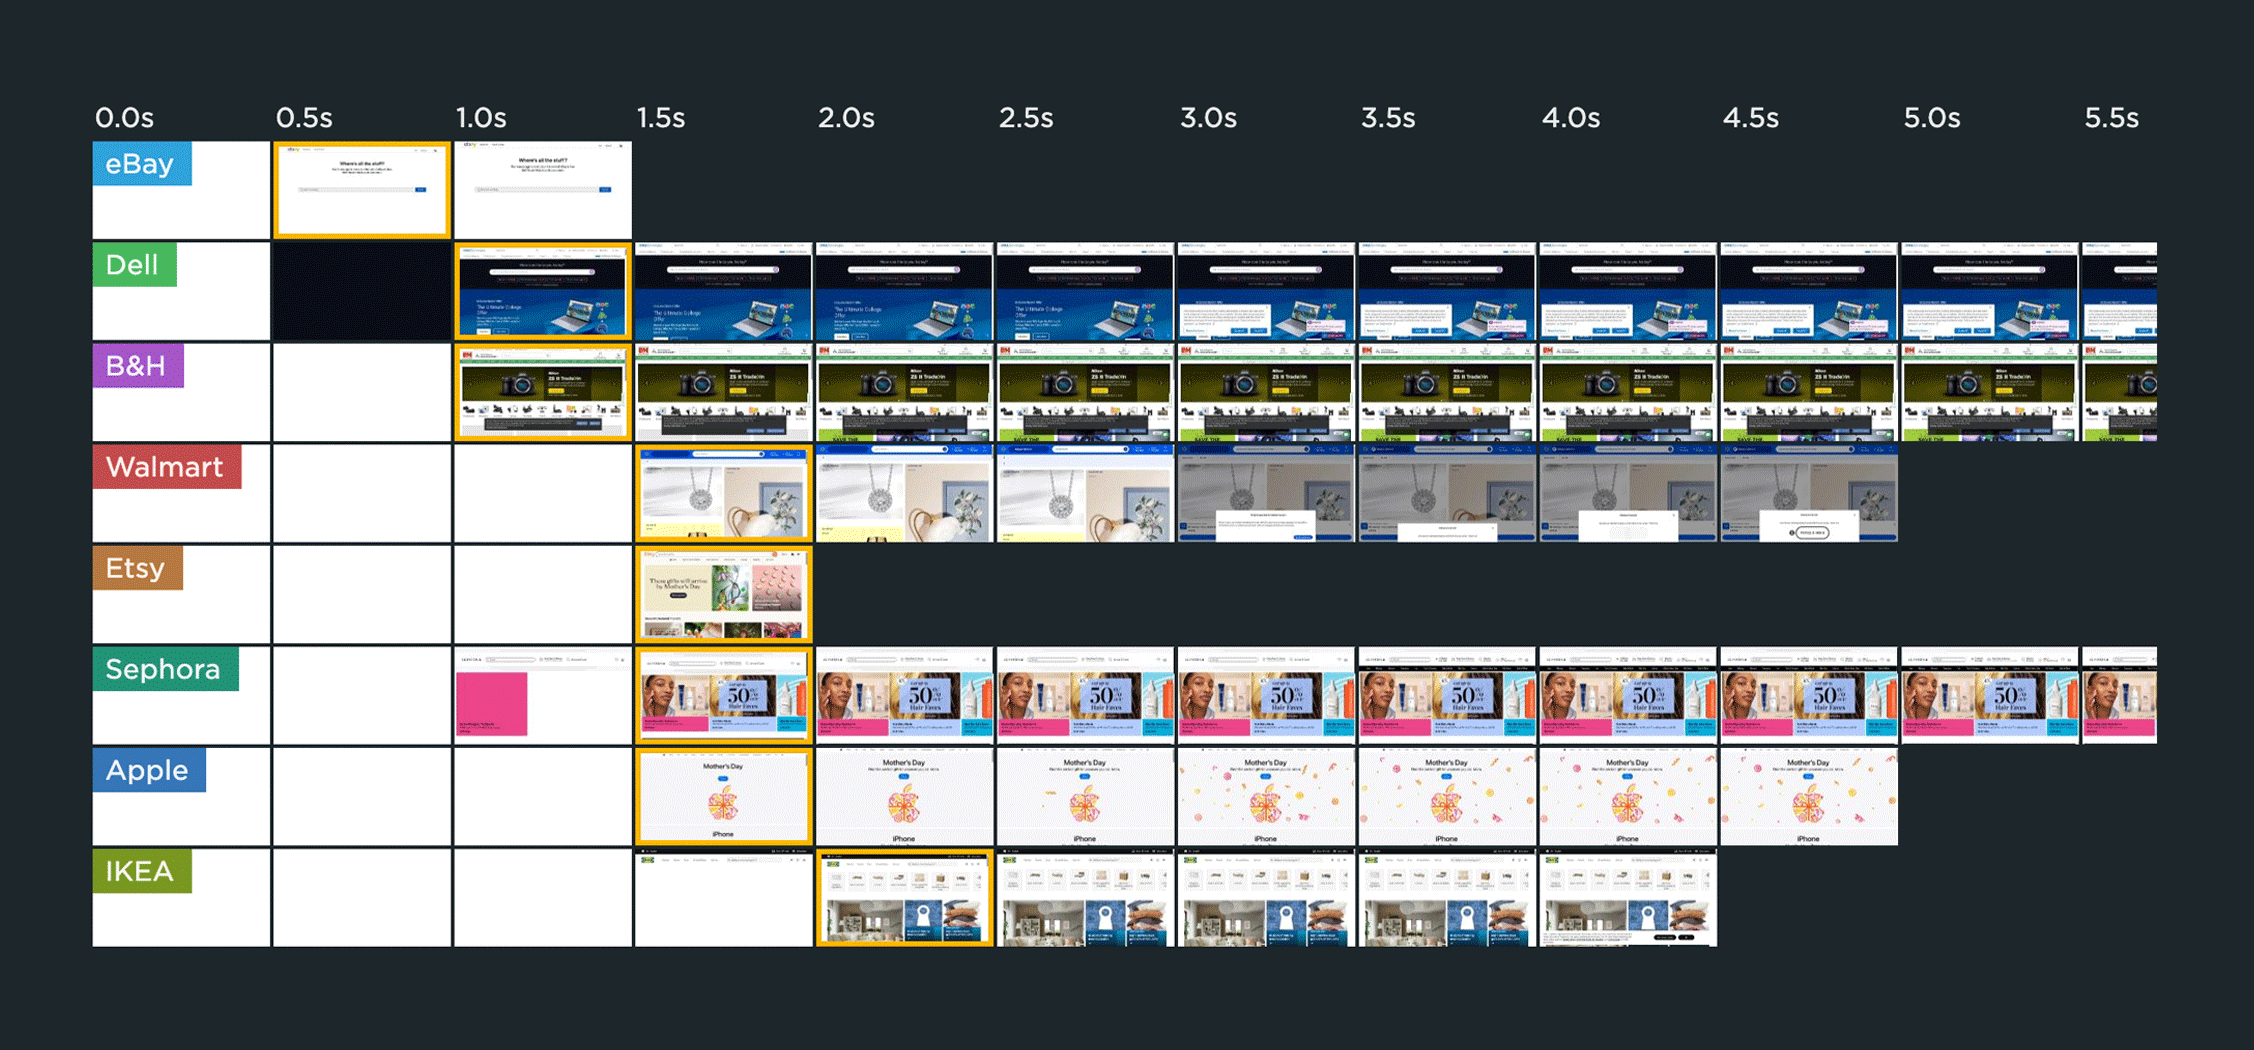The image size is (2254, 1050).
Task: Open the highlighted B&H frame at 1.0s
Action: pos(543,392)
